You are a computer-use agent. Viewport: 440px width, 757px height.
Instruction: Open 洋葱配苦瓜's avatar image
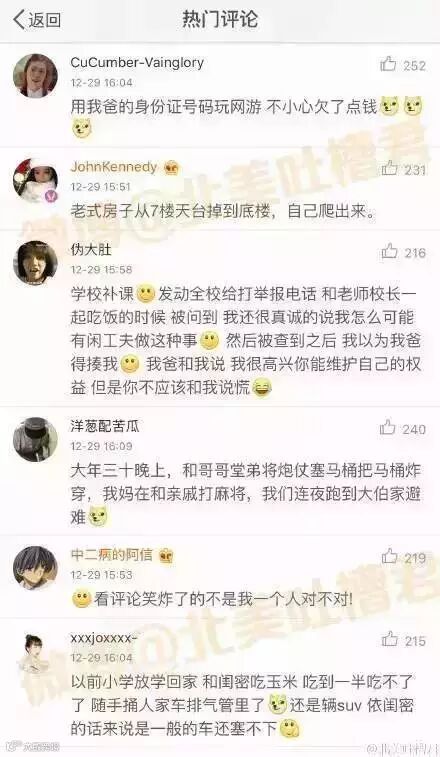[x=35, y=439]
